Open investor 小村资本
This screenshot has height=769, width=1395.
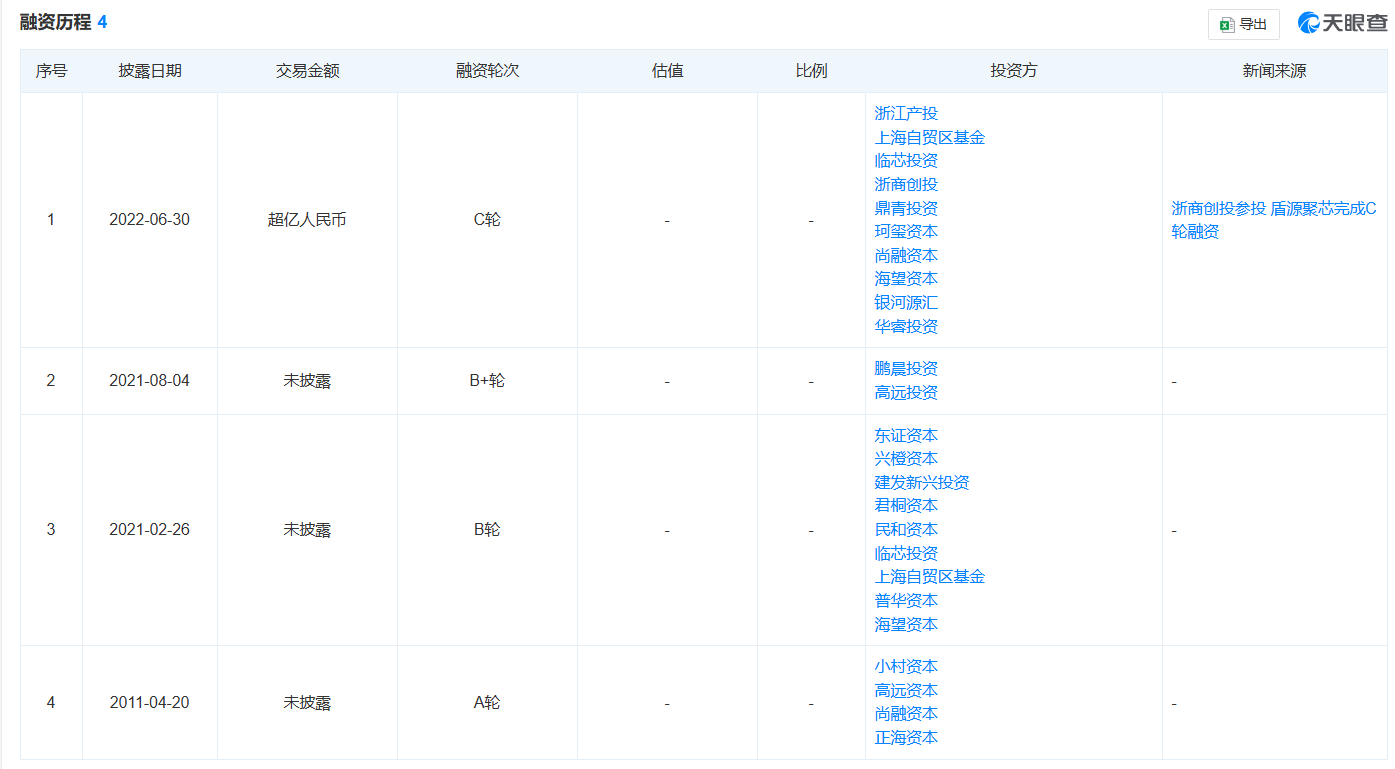906,666
